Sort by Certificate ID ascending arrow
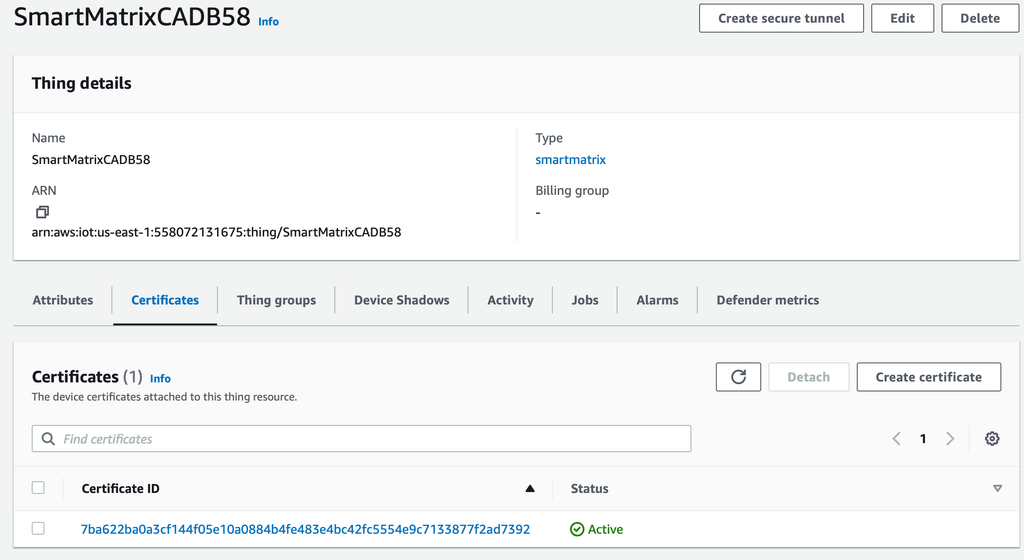 [x=530, y=488]
